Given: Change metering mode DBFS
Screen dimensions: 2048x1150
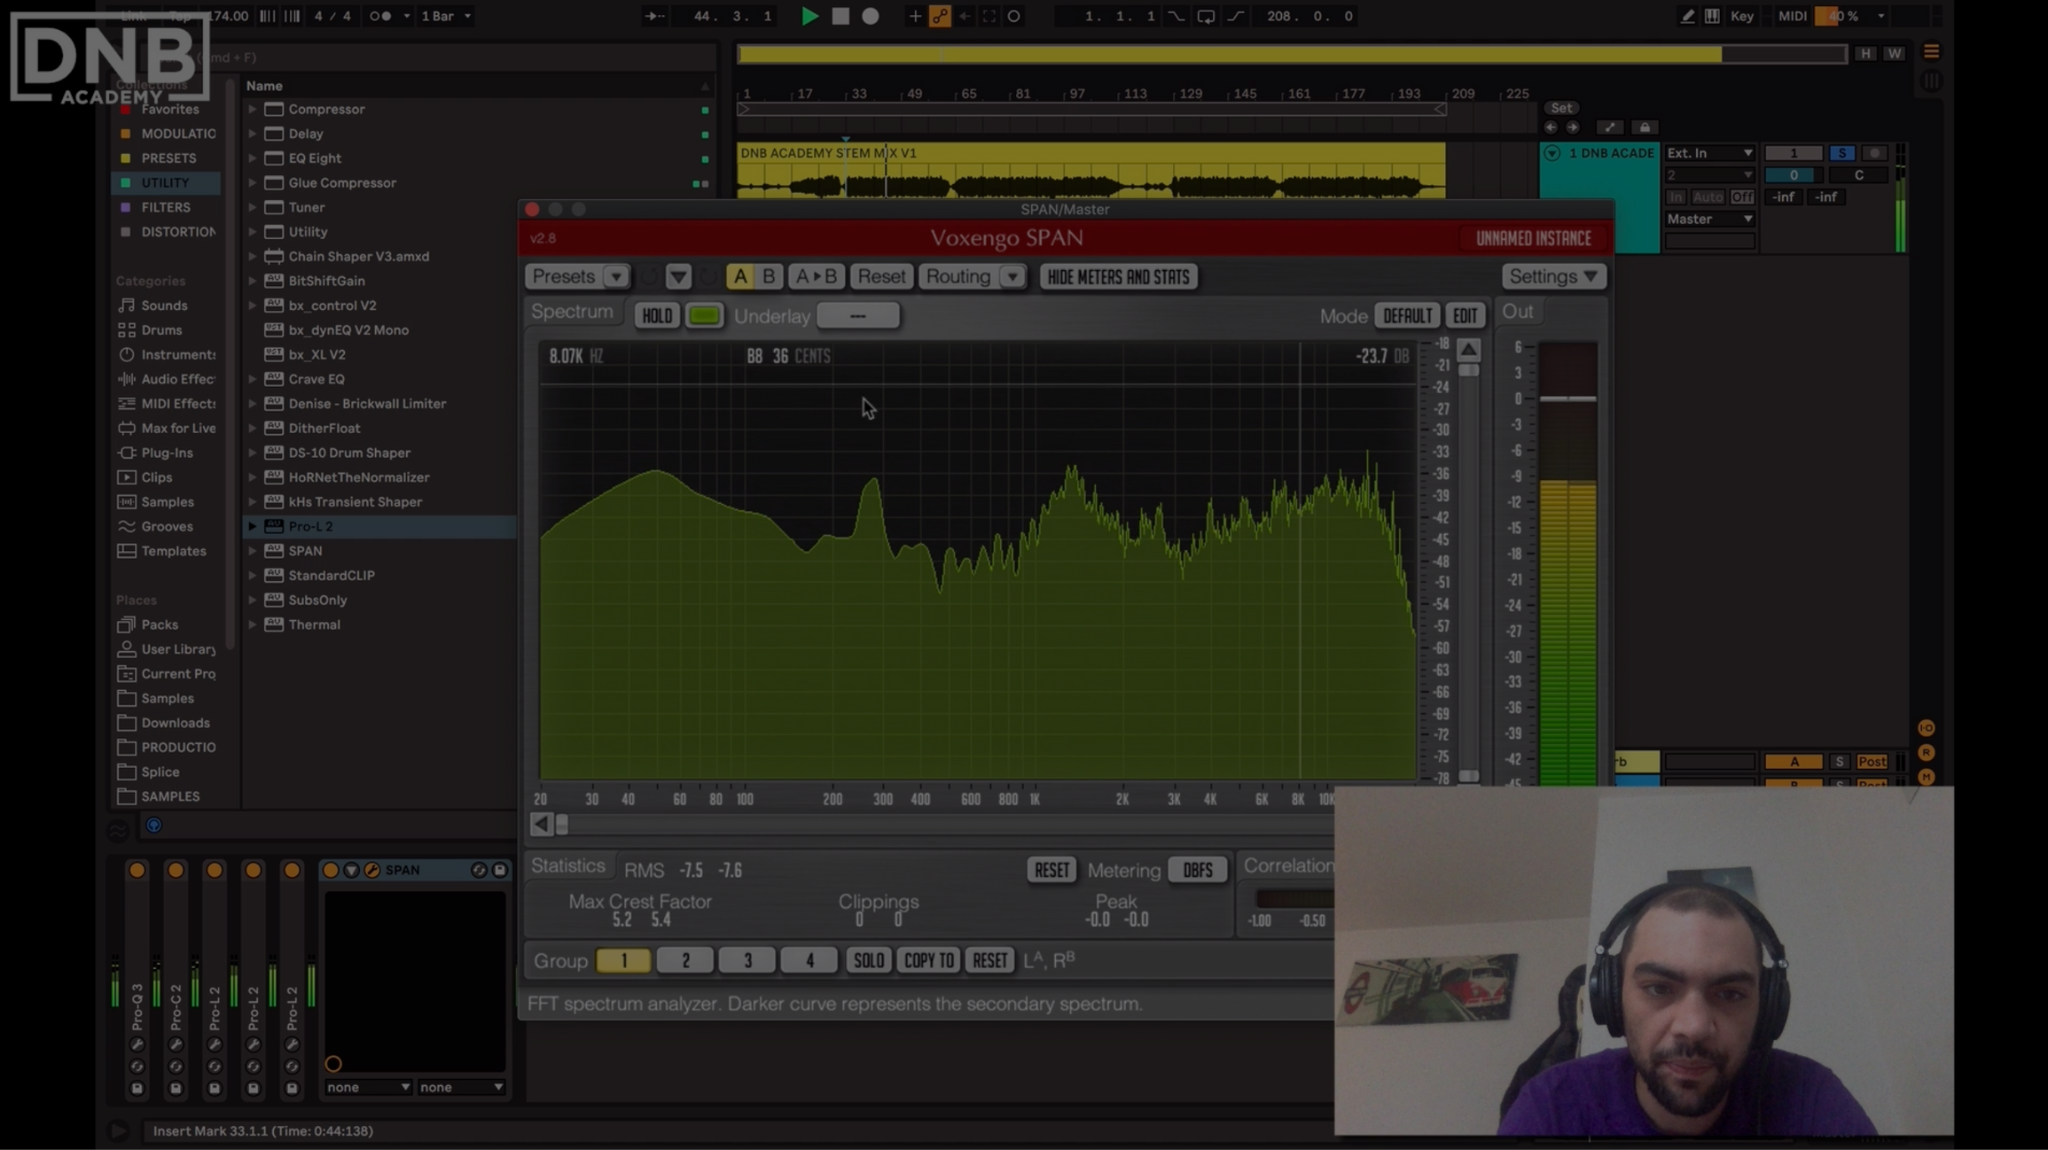Looking at the screenshot, I should (x=1197, y=870).
